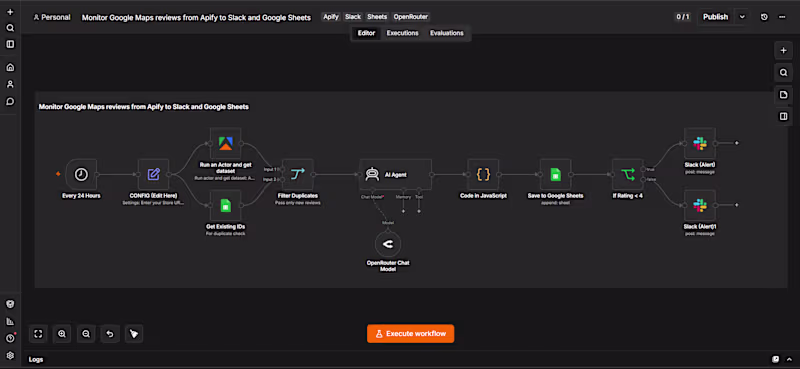Viewport: 800px width, 369px height.
Task: Select the Run an Actor and get dataset node
Action: click(x=226, y=143)
